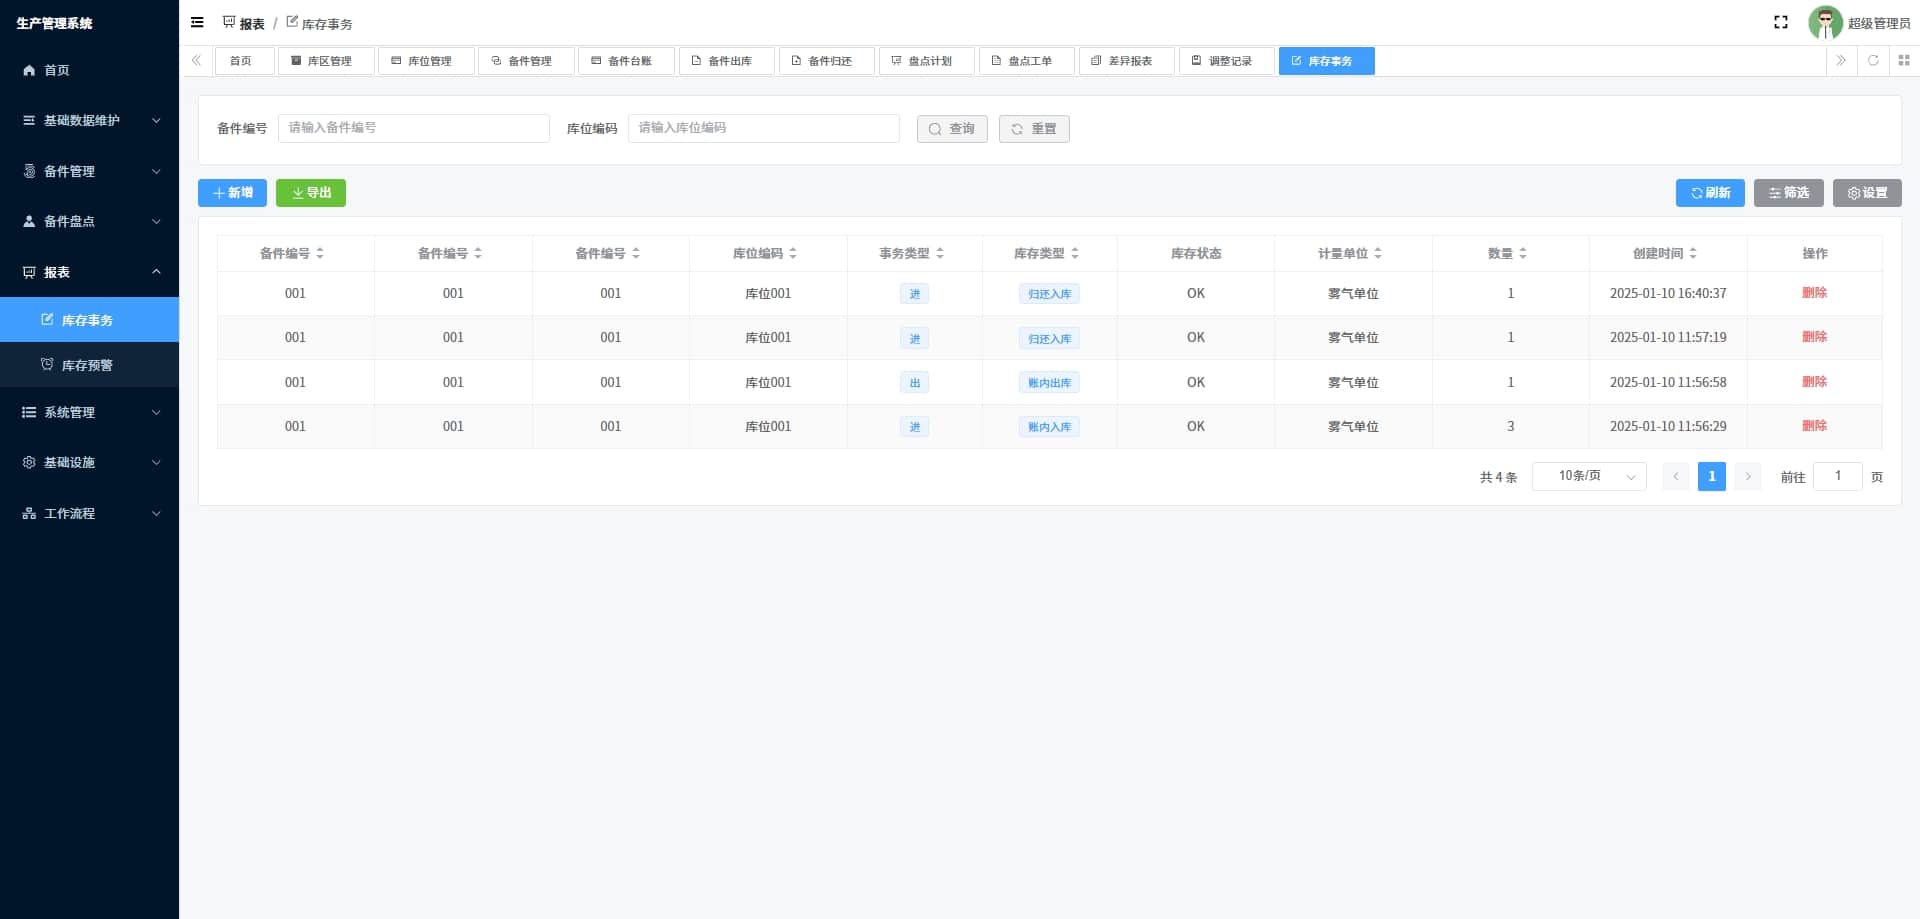Sort by 事务类型 column
1920x919 pixels.
click(x=940, y=253)
